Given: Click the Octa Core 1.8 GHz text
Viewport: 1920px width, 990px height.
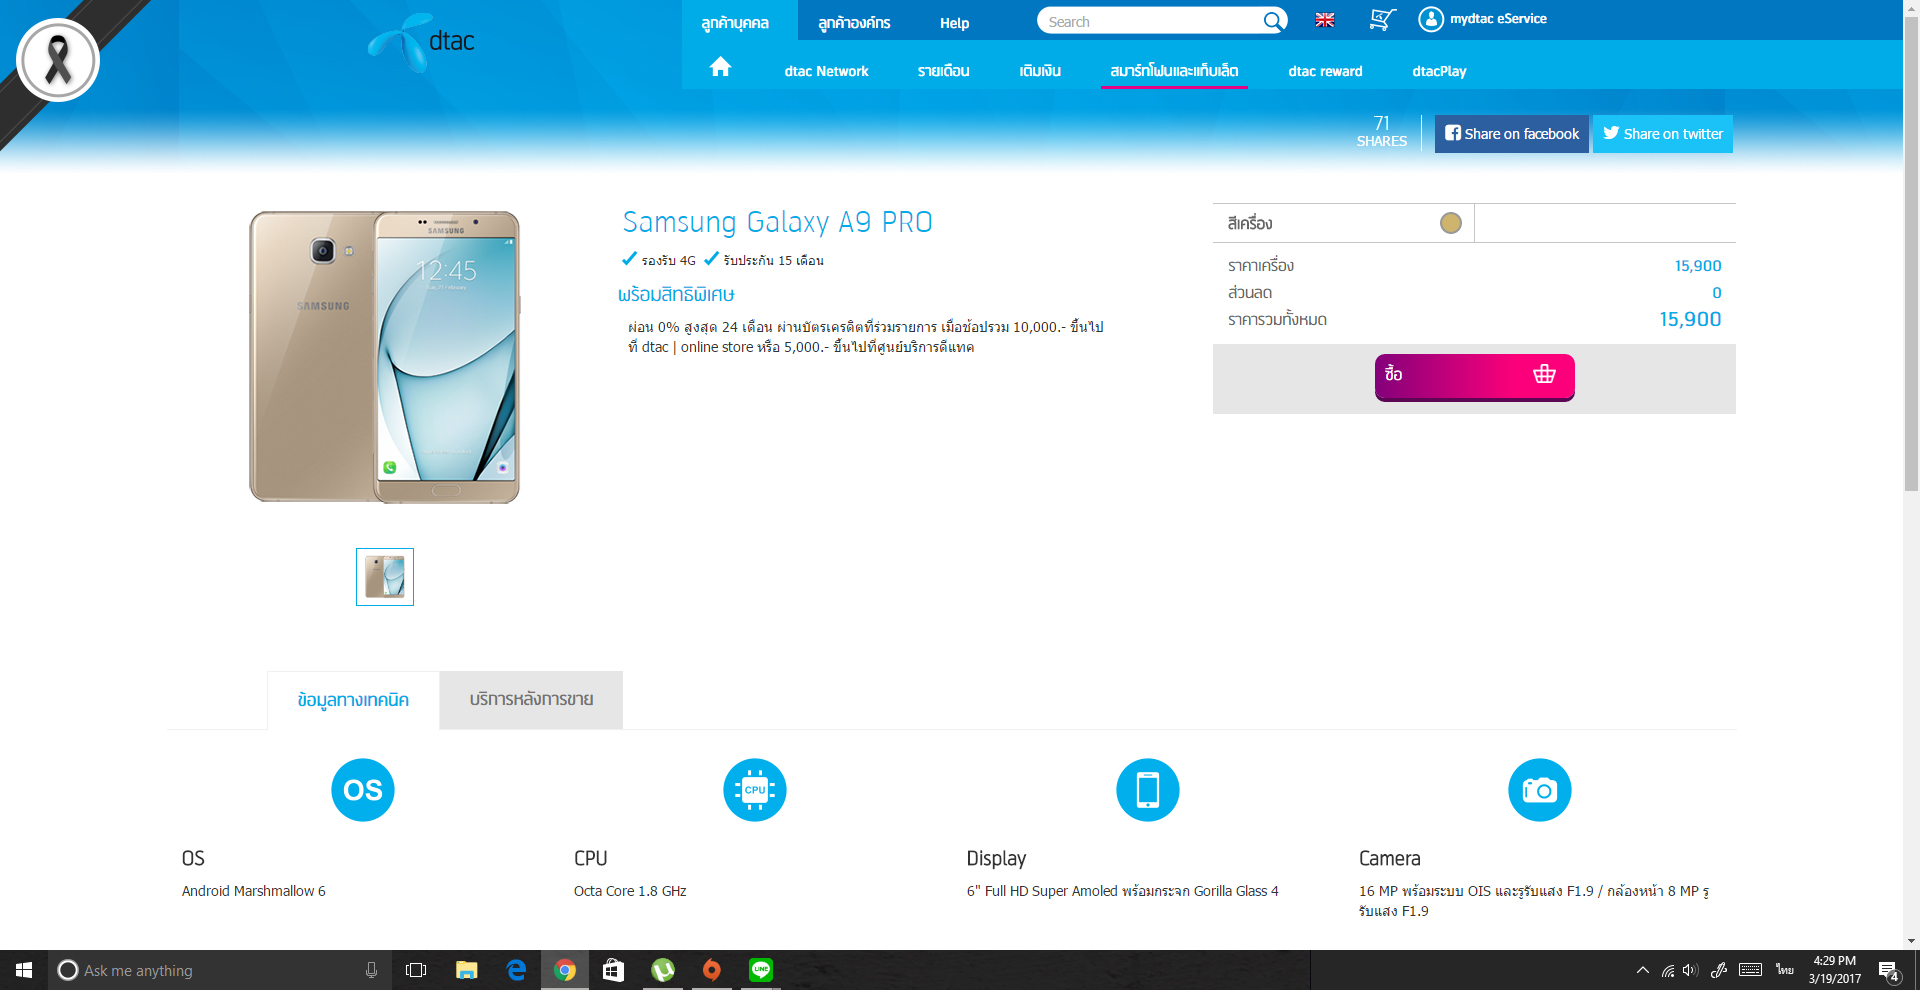Looking at the screenshot, I should (630, 891).
